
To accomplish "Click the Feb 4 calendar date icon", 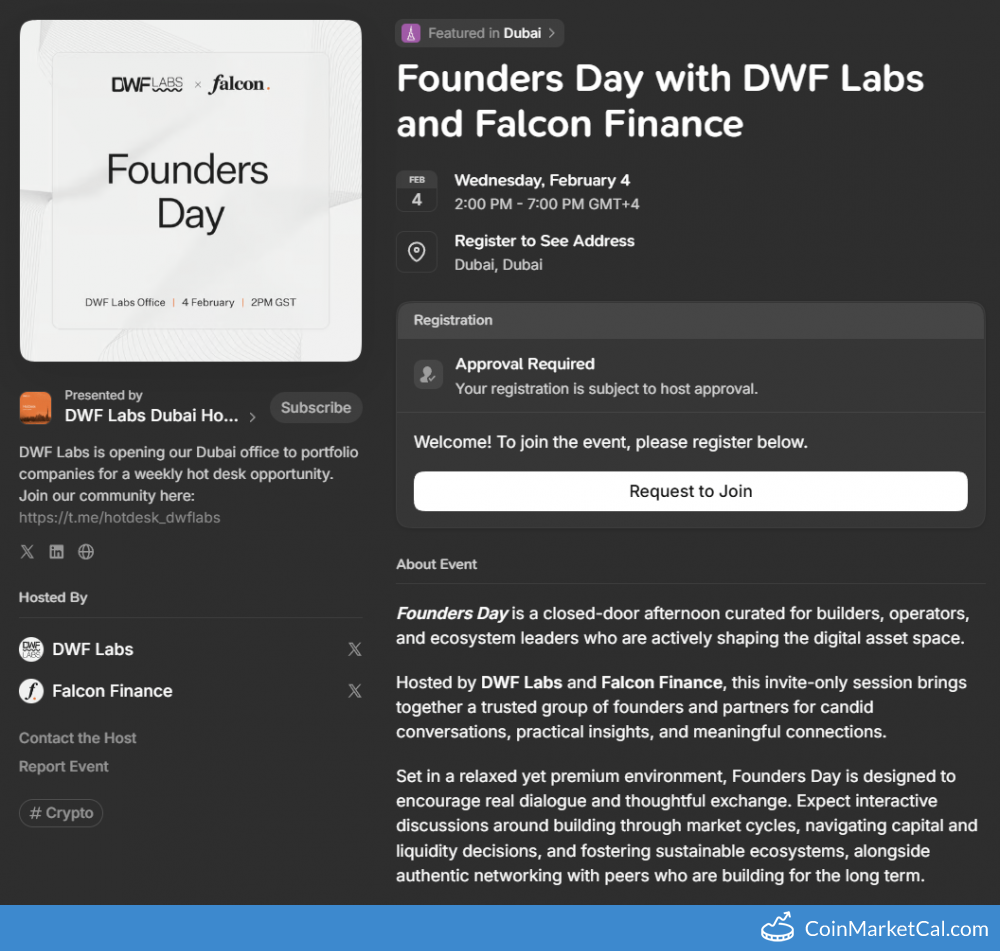I will click(x=416, y=191).
